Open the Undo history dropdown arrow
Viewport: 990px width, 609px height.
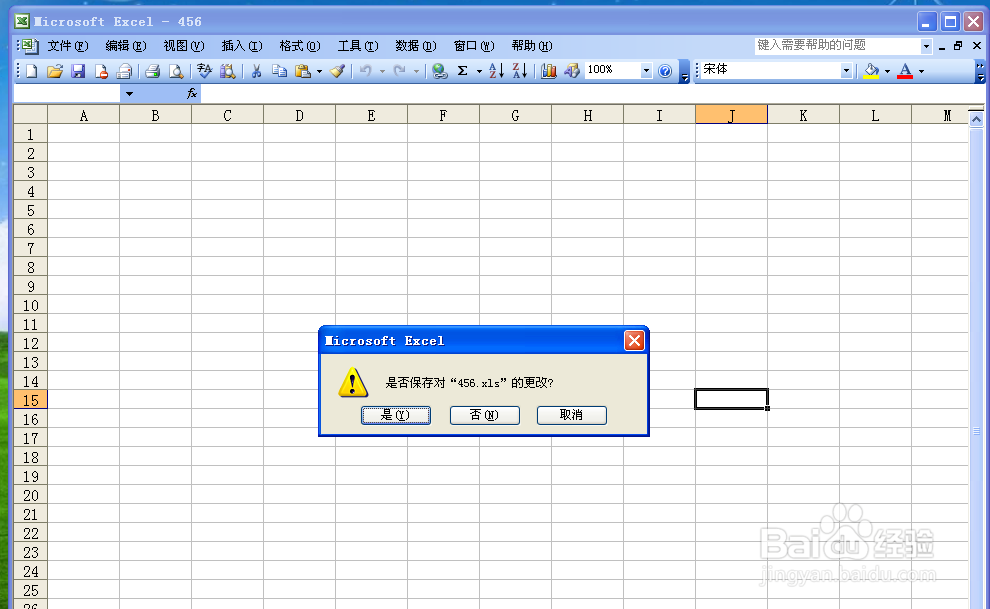(382, 71)
